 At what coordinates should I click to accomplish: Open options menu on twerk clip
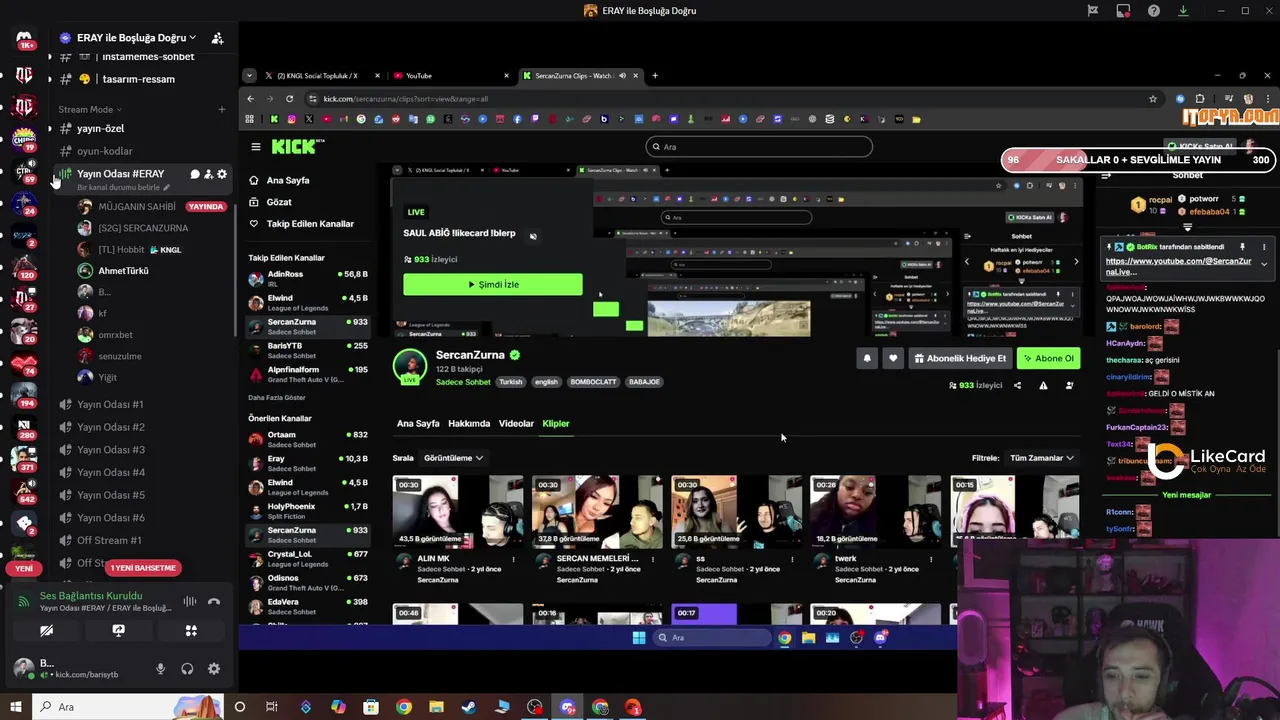point(930,559)
